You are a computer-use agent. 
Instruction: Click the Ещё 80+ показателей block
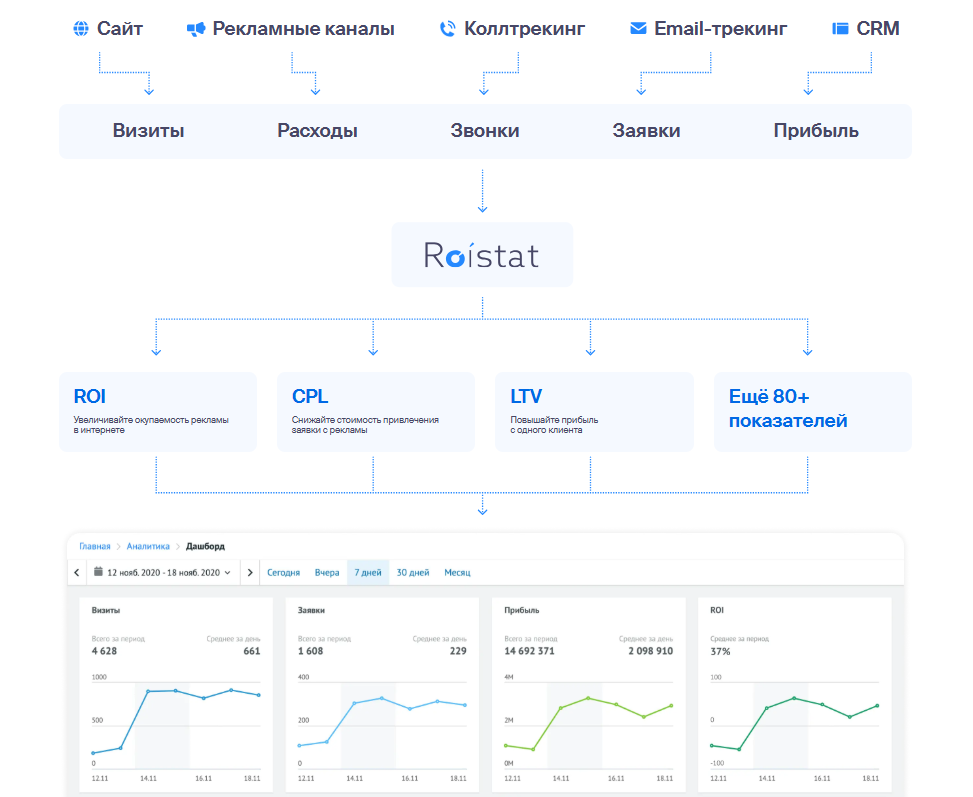(x=812, y=411)
